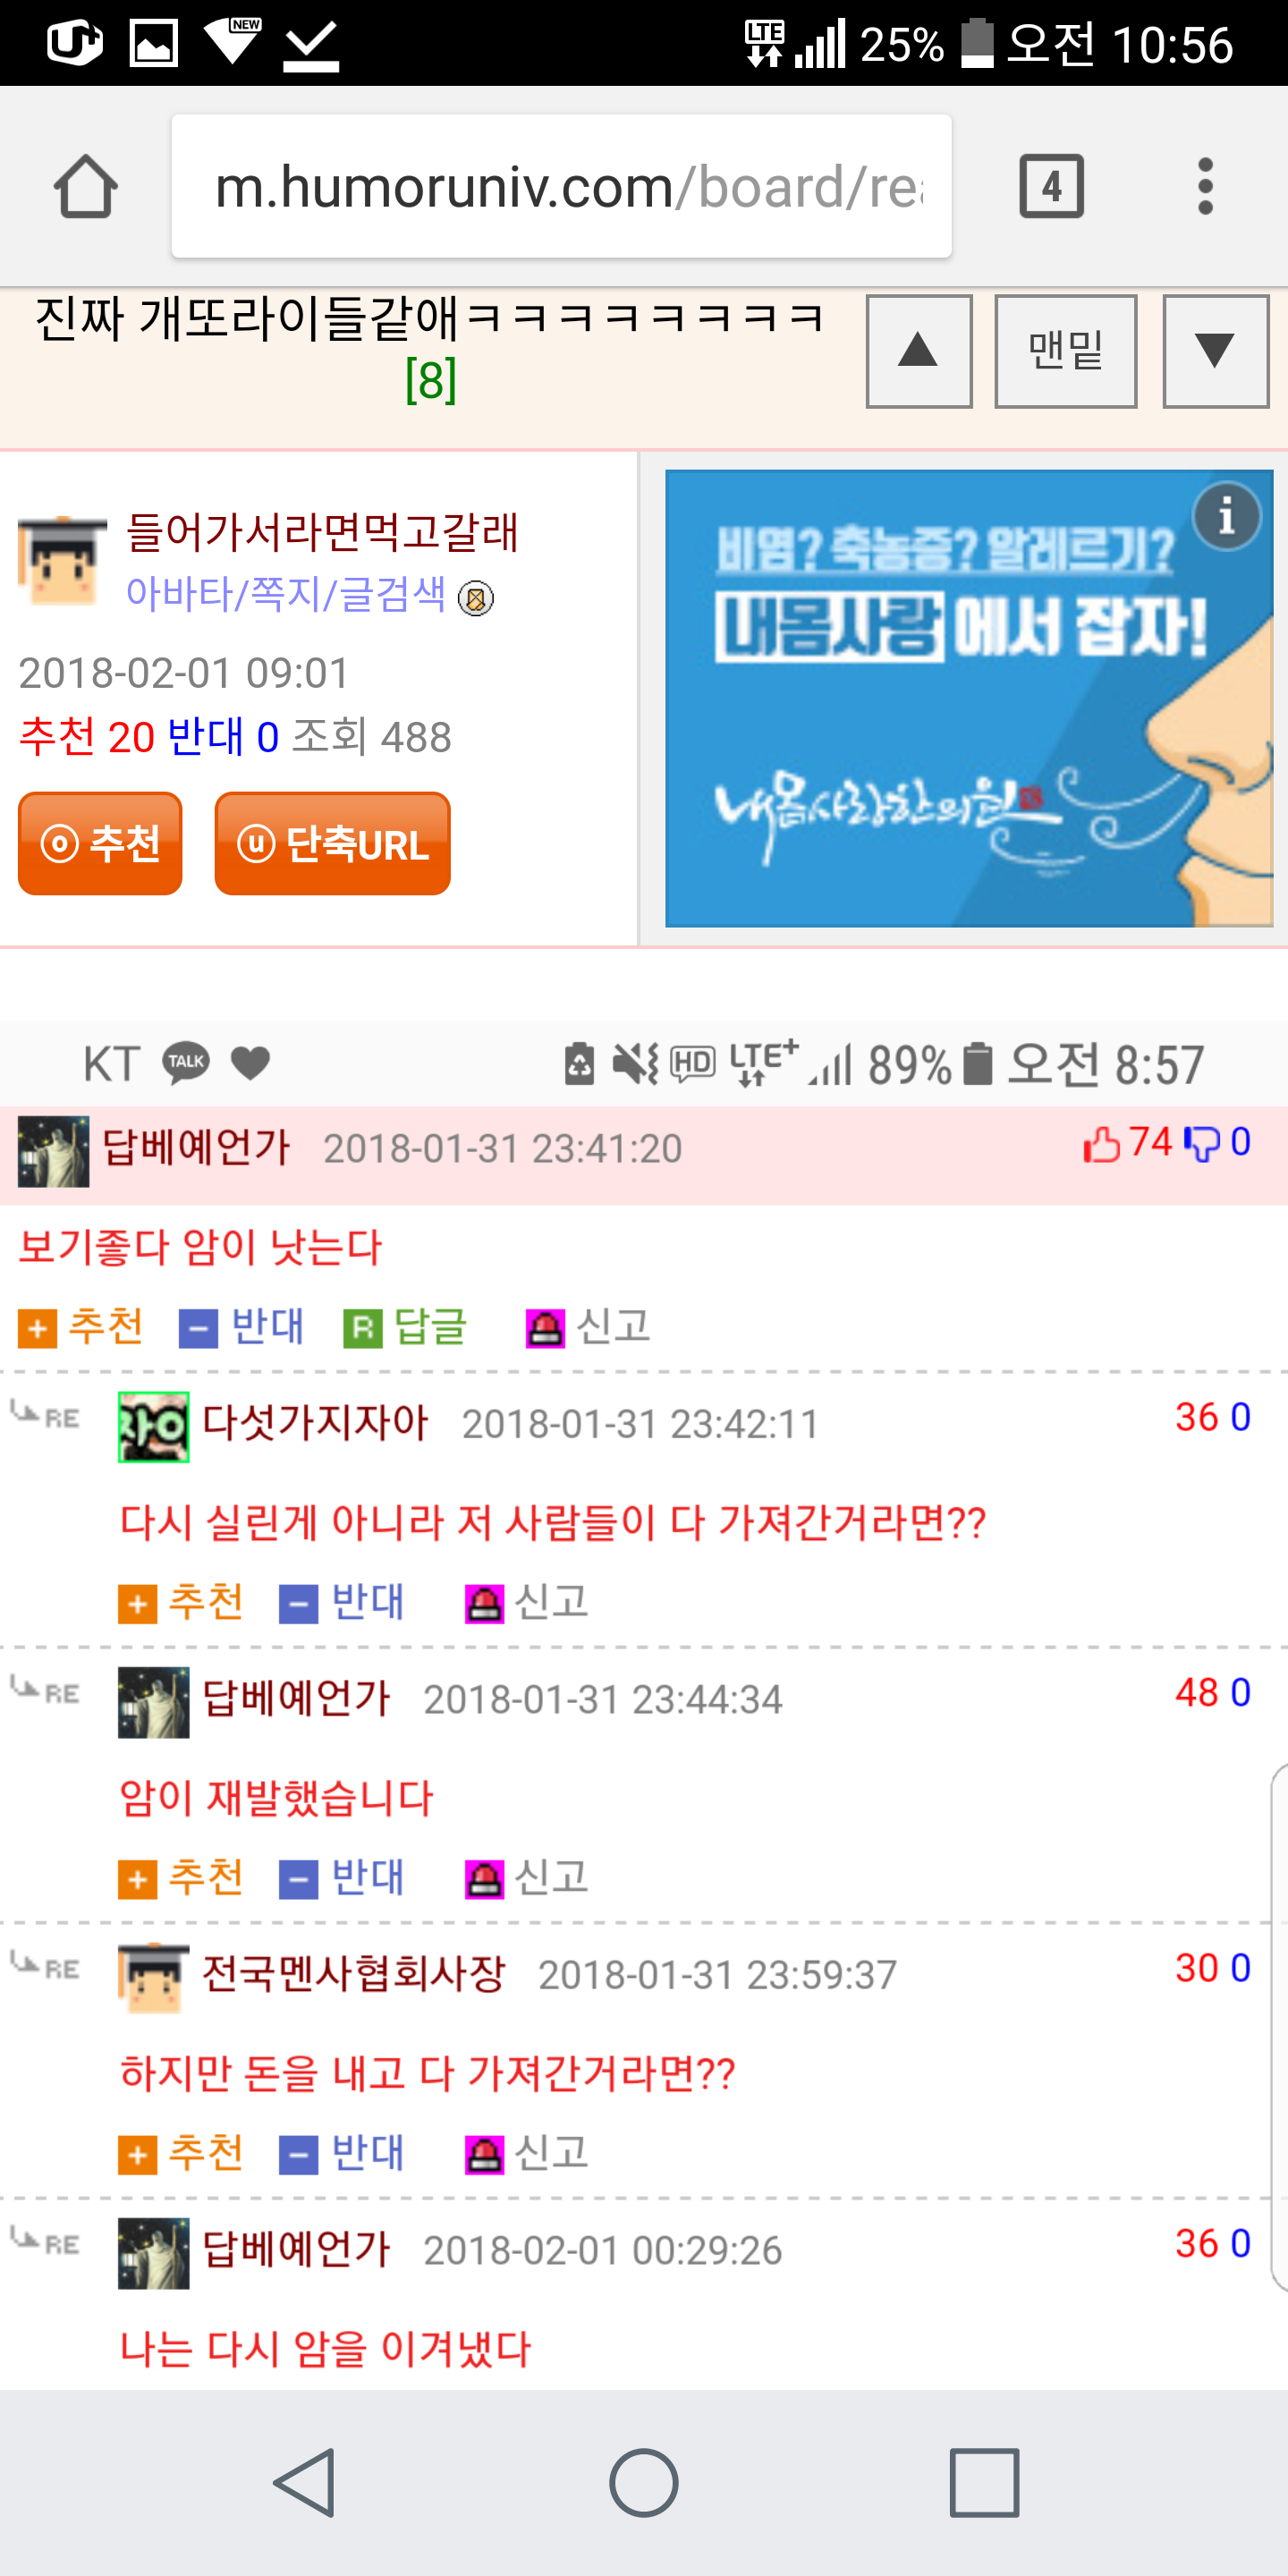Tap the down arrow navigation button
This screenshot has height=2576, width=1288.
click(1215, 351)
